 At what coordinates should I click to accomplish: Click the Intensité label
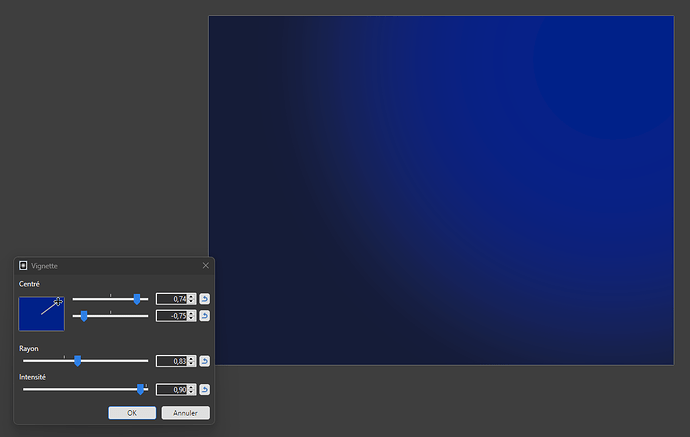tap(32, 377)
